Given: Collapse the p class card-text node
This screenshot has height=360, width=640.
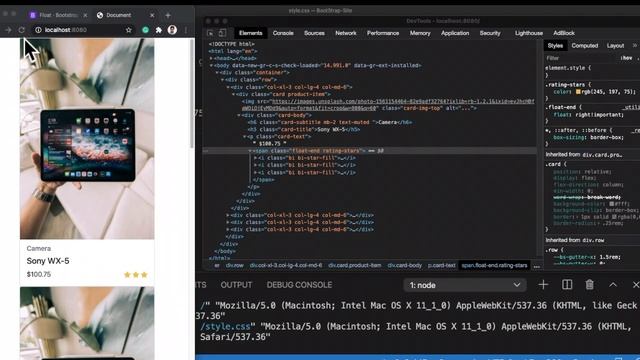Looking at the screenshot, I should click(x=244, y=137).
